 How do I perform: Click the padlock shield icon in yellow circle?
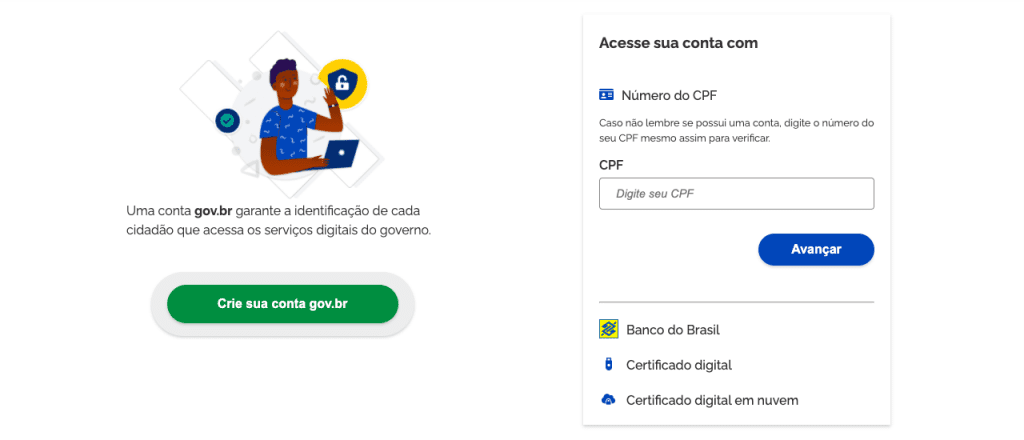click(x=343, y=84)
